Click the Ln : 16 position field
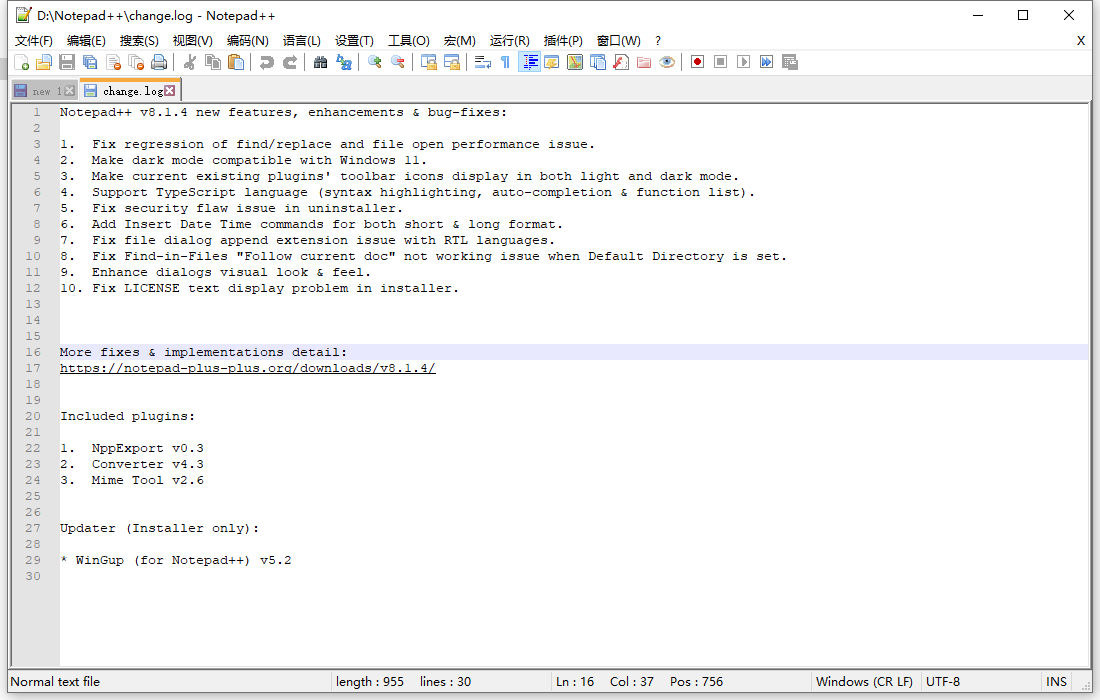The width and height of the screenshot is (1100, 700). (x=575, y=682)
